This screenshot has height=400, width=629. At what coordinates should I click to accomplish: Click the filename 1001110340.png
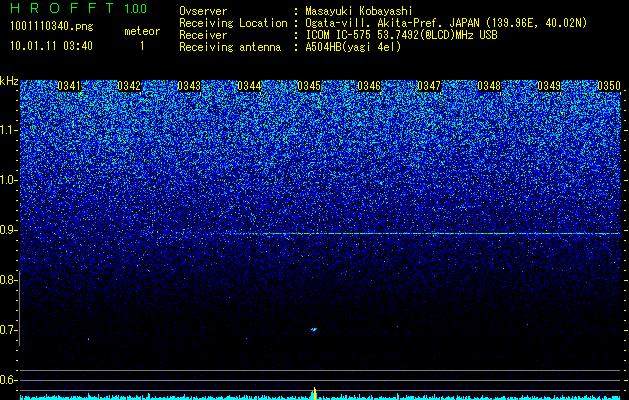coord(52,27)
